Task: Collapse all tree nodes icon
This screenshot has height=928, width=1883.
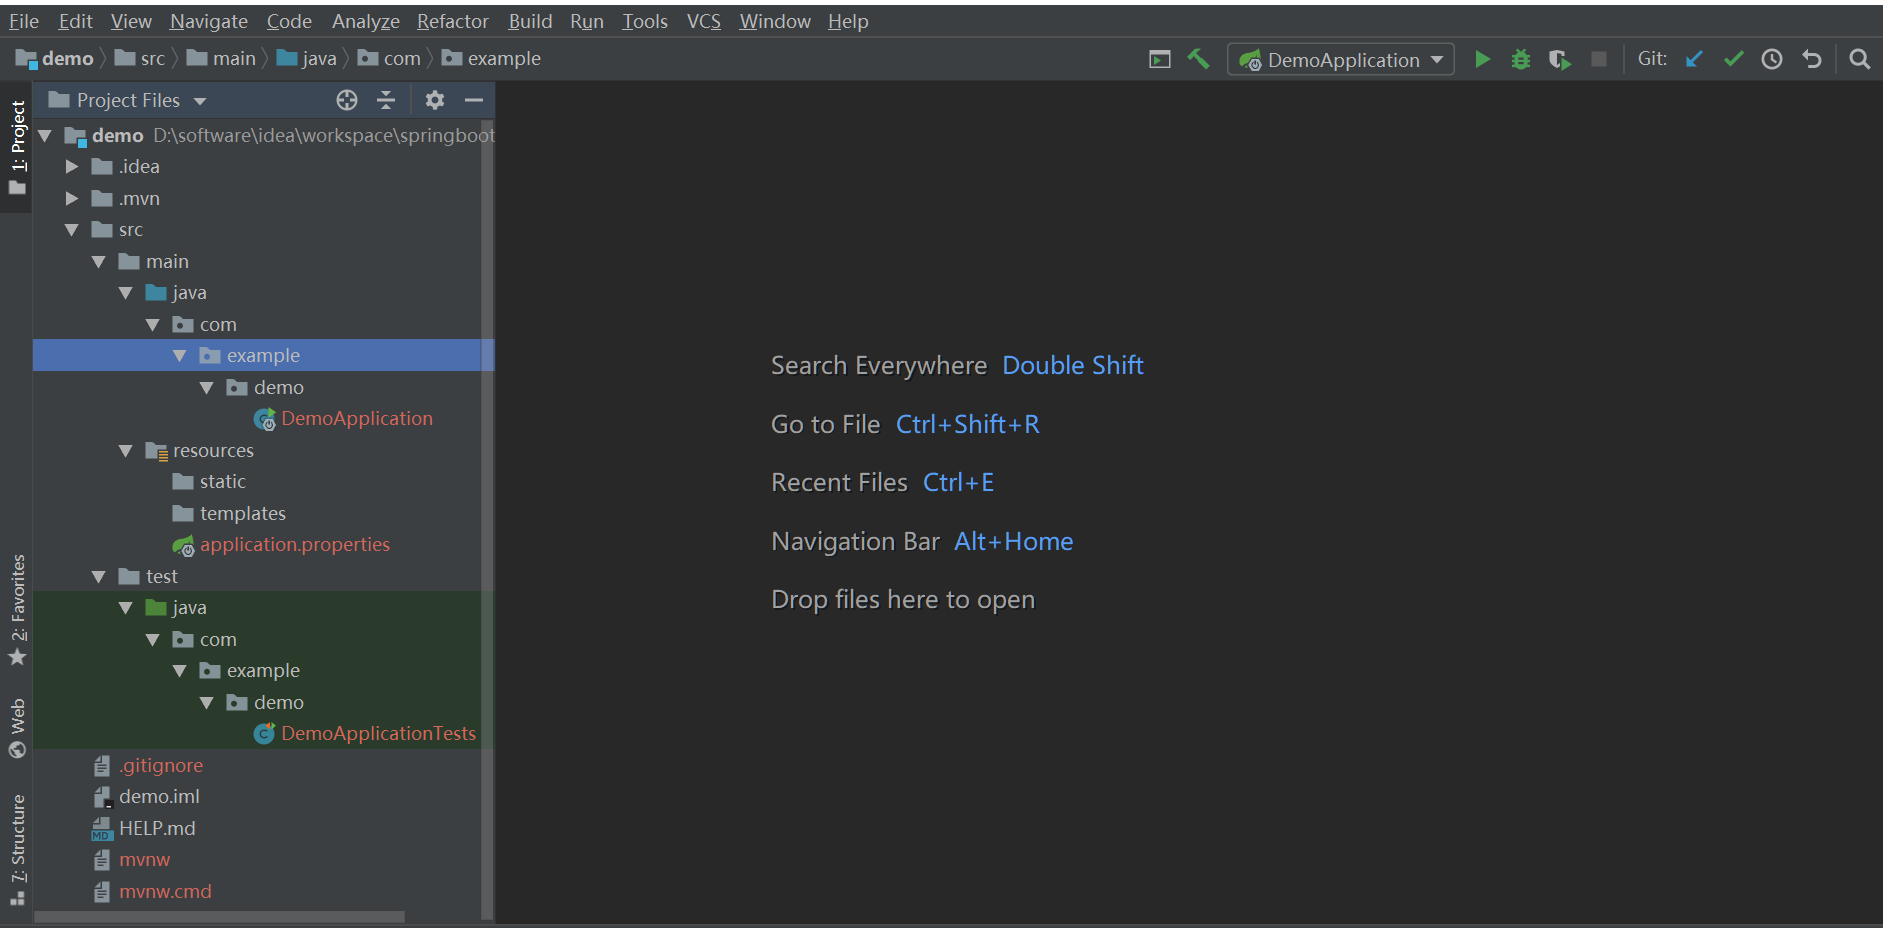Action: point(386,100)
